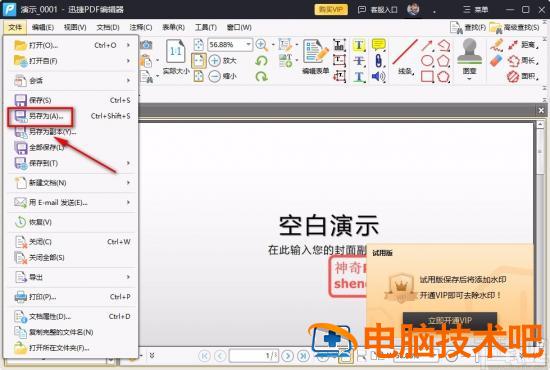Open 文档属性(D)... entry
The height and width of the screenshot is (370, 550).
click(70, 316)
